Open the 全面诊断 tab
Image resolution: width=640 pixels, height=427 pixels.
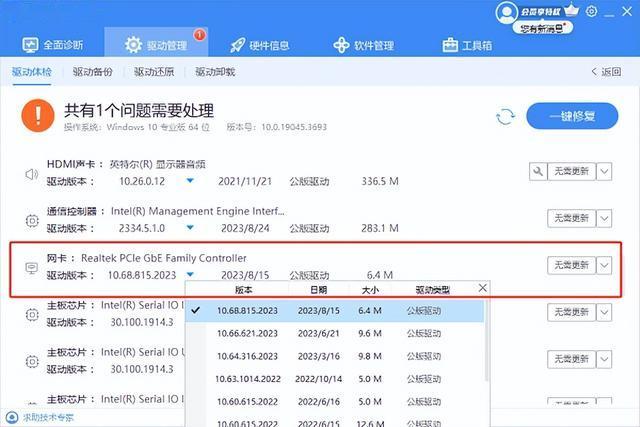coord(53,45)
